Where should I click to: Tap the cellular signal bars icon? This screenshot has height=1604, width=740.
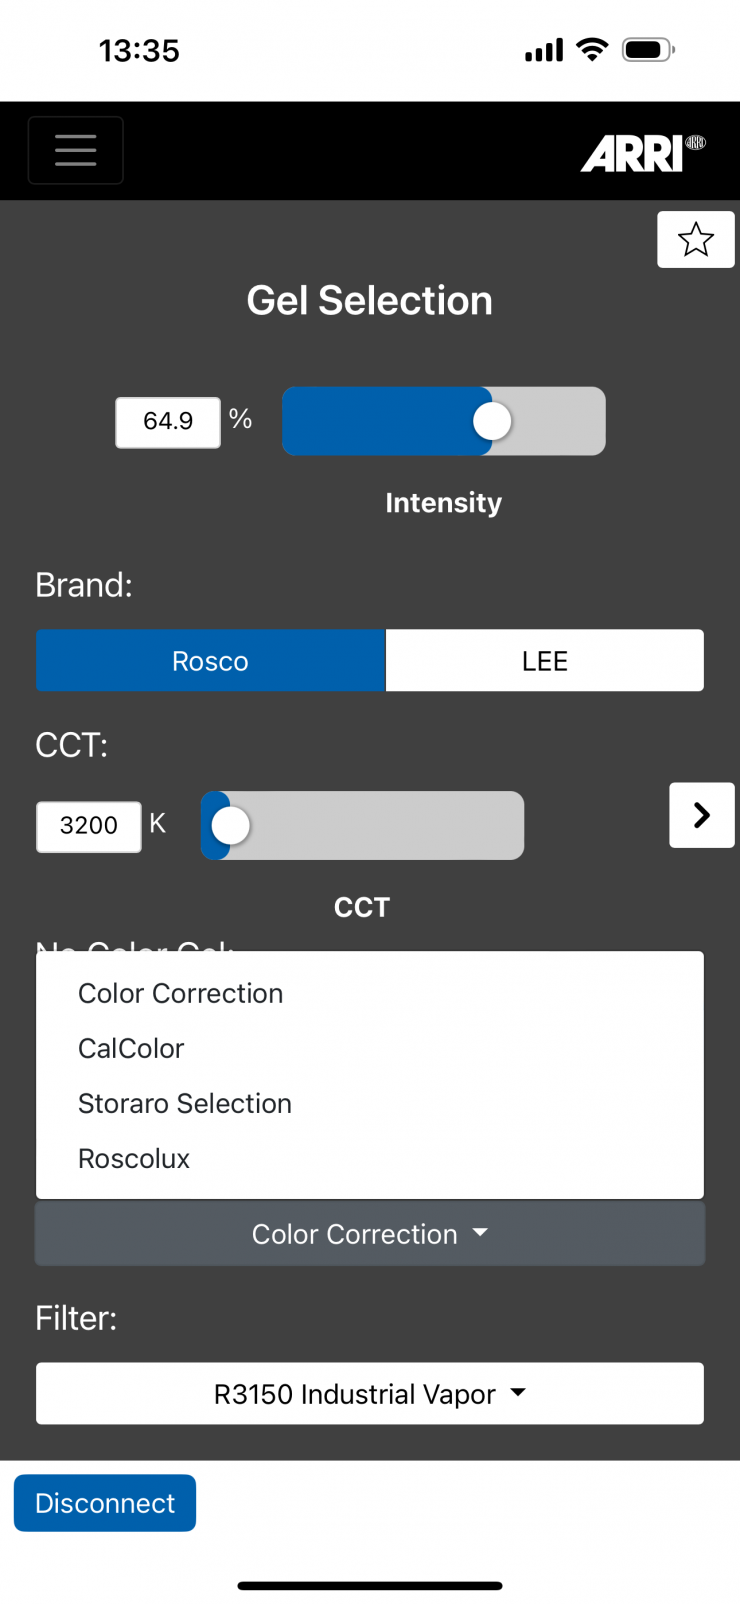pyautogui.click(x=544, y=50)
